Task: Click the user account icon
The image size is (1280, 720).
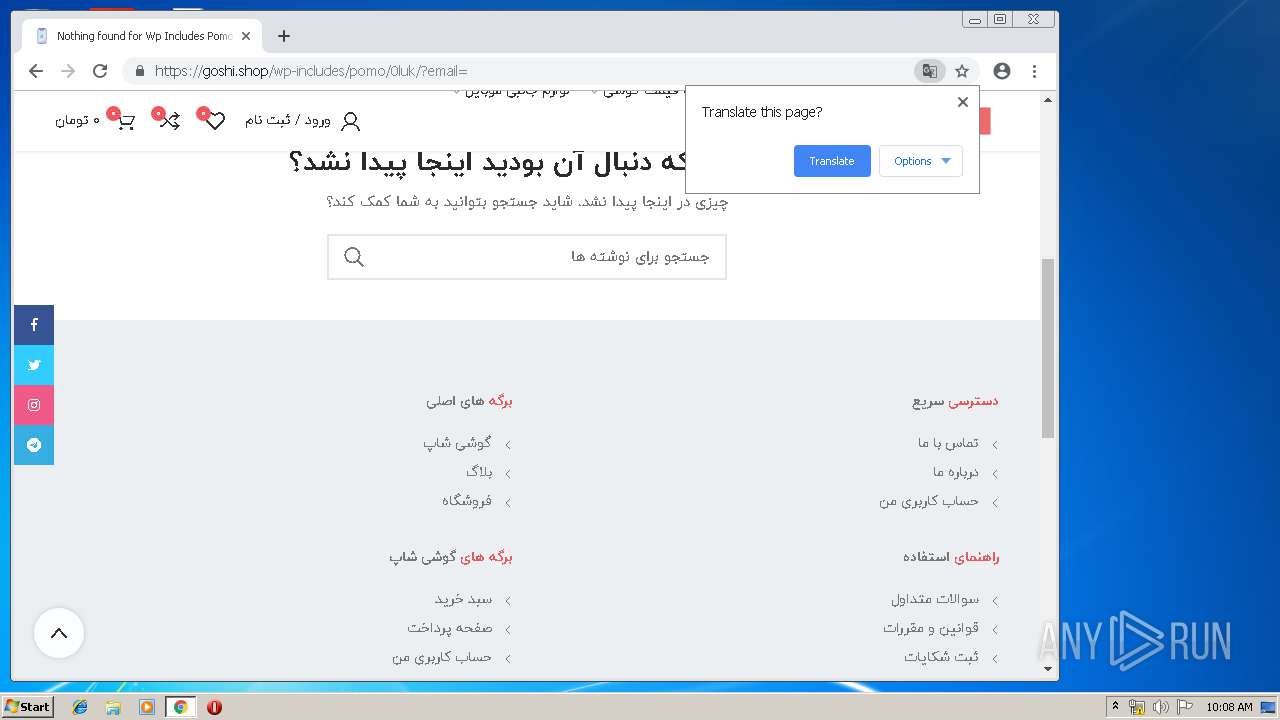Action: [x=350, y=121]
